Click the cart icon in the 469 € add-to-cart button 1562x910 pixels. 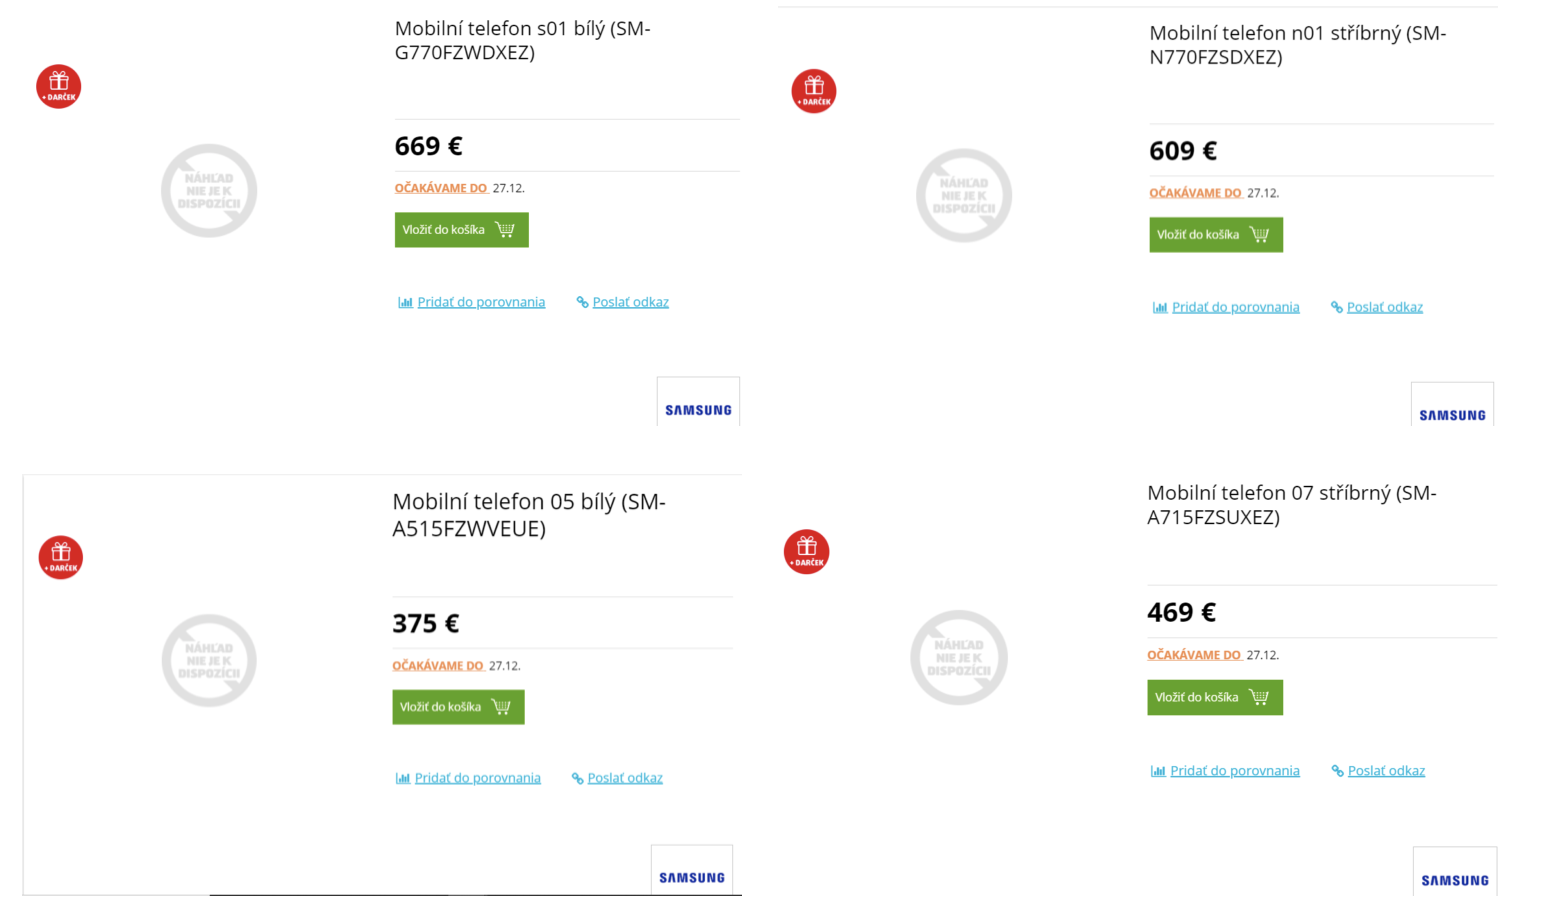(1260, 697)
